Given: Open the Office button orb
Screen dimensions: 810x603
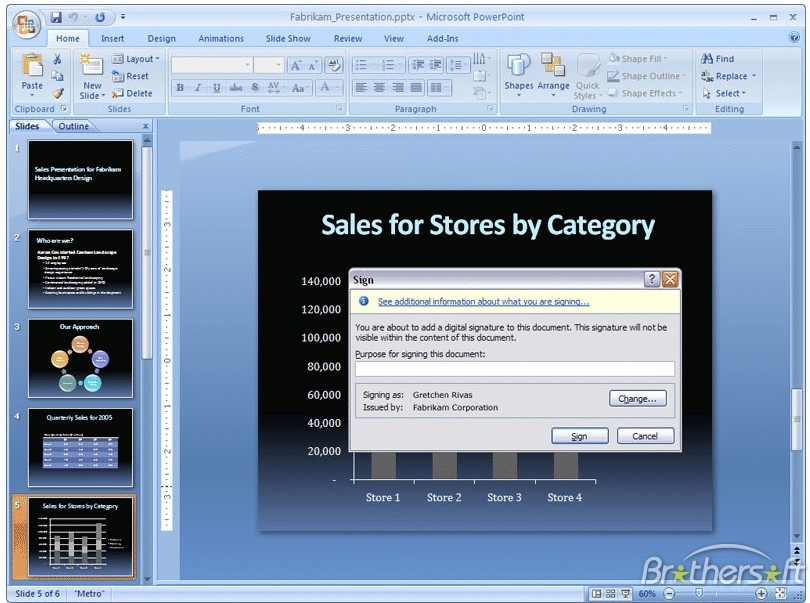Looking at the screenshot, I should (x=26, y=24).
